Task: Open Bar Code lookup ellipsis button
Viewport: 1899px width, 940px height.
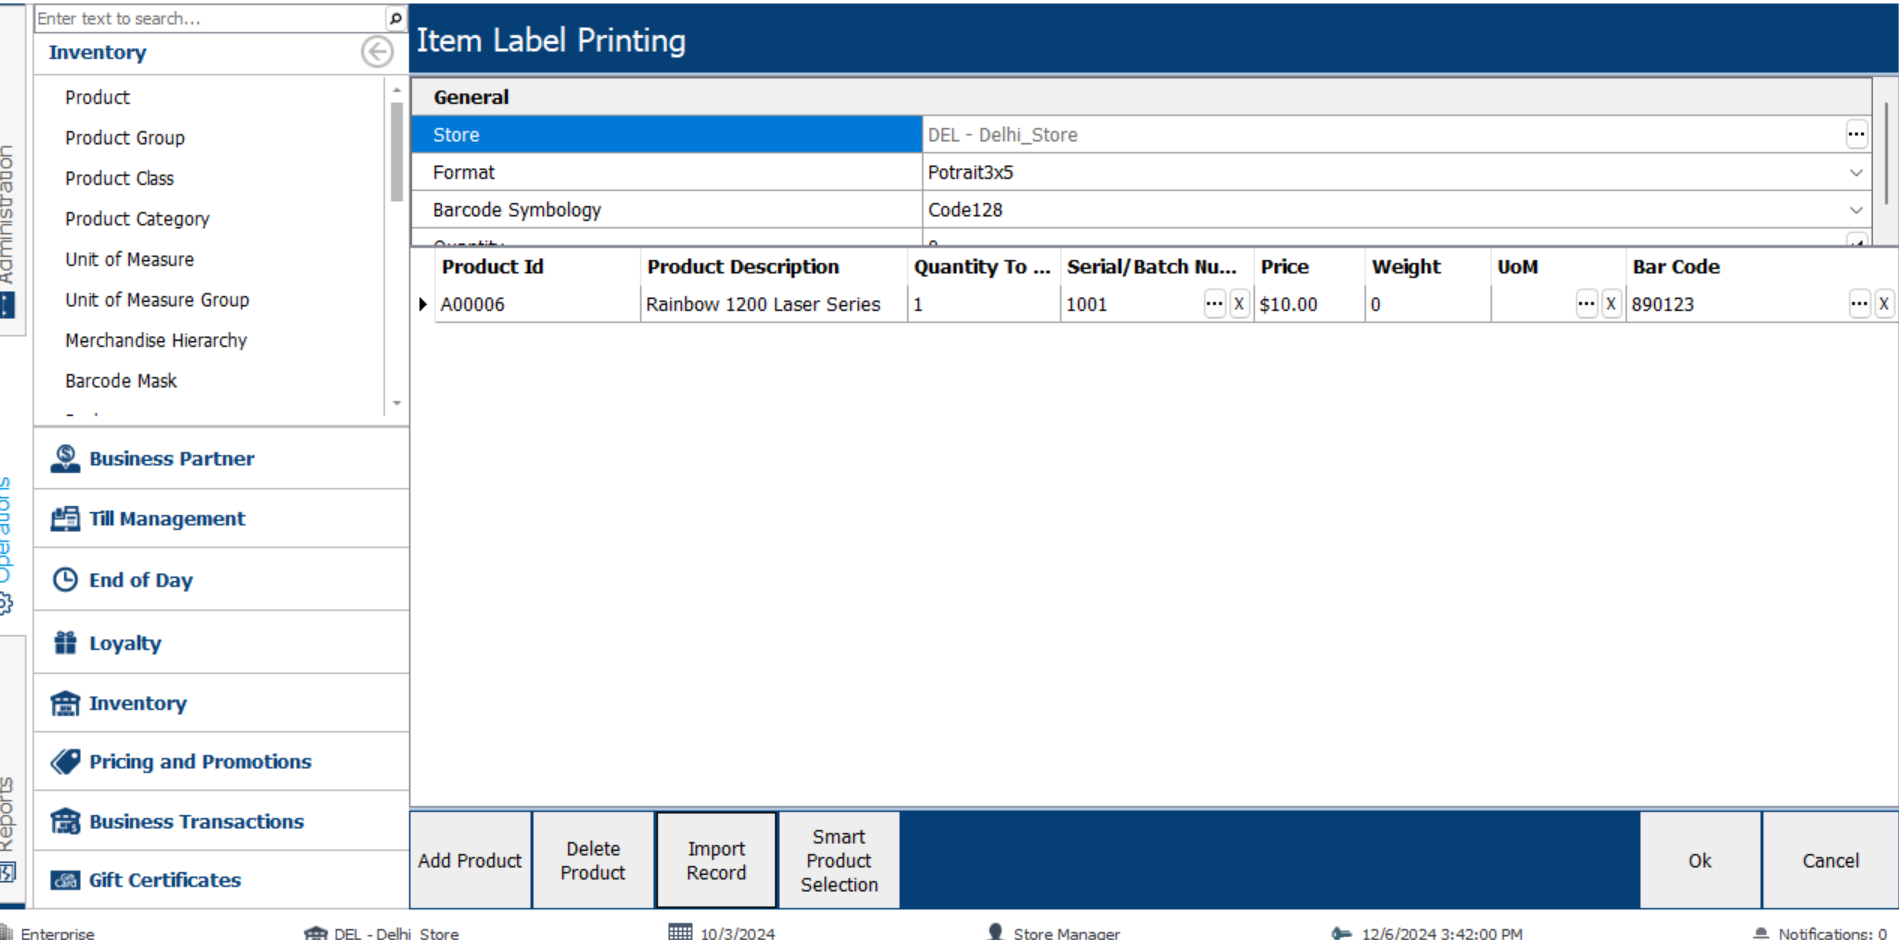Action: tap(1859, 304)
